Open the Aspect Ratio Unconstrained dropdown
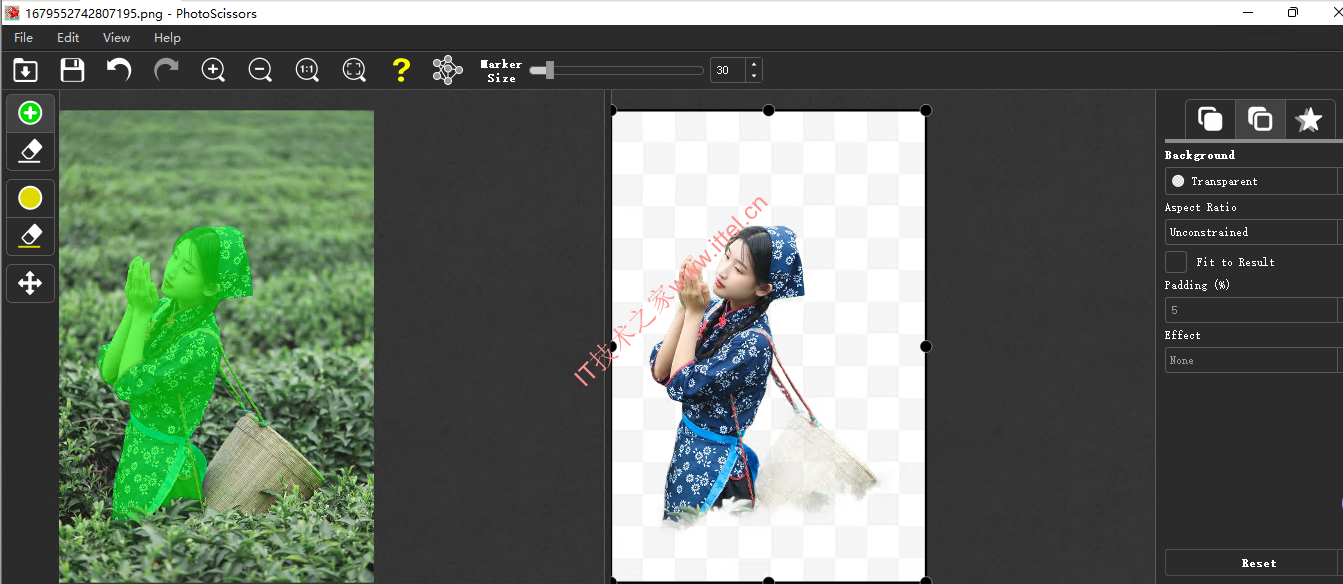 coord(1254,232)
